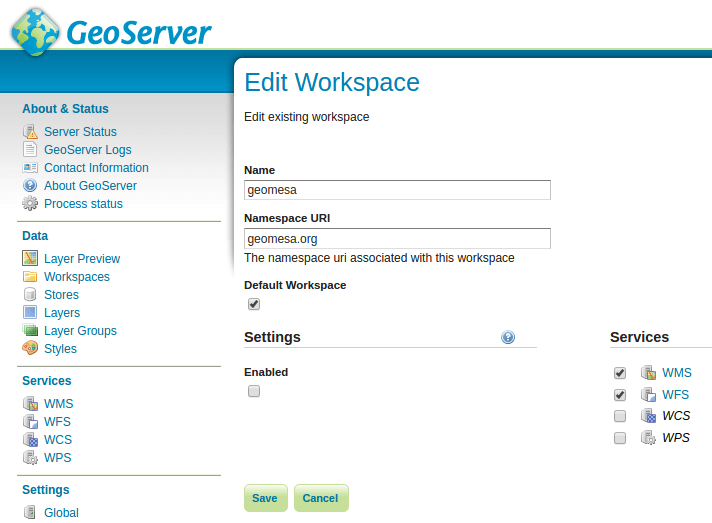Open the WFS link under Services panel

coord(676,395)
